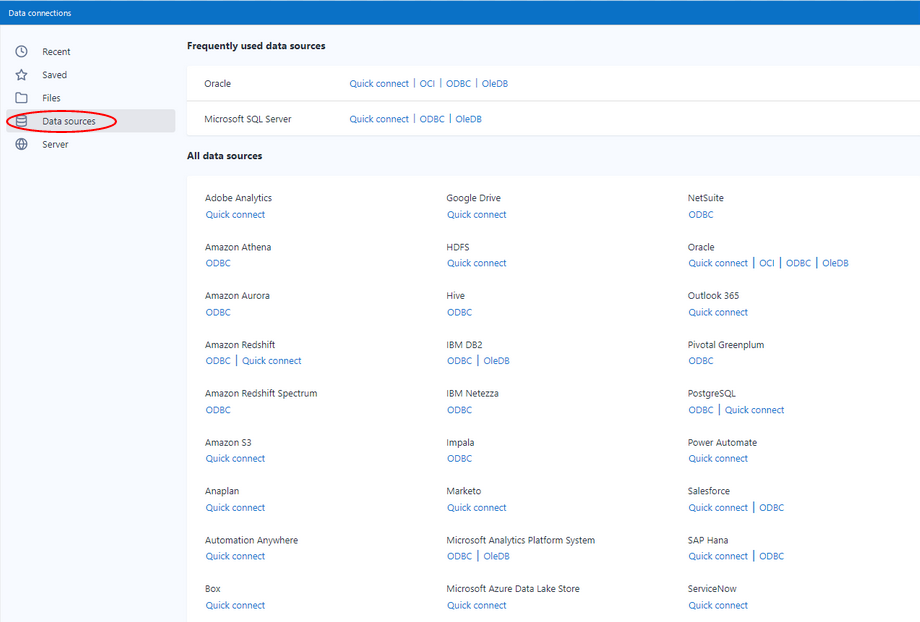The image size is (920, 622).
Task: Select Data sources in sidebar
Action: (x=91, y=121)
